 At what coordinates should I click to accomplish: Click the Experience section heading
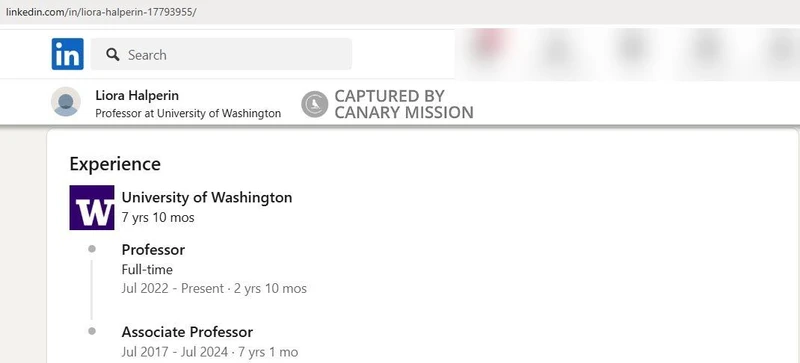pos(115,164)
